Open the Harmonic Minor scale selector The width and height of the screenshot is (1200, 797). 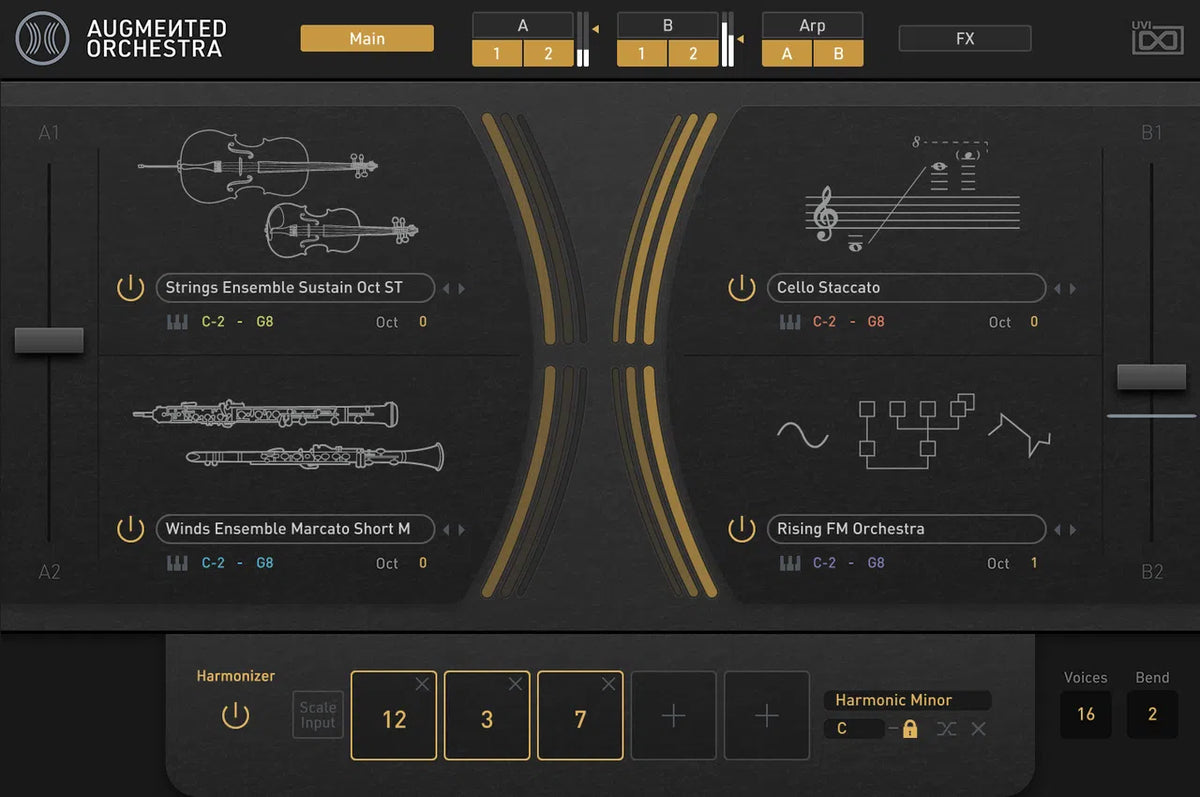pyautogui.click(x=906, y=699)
